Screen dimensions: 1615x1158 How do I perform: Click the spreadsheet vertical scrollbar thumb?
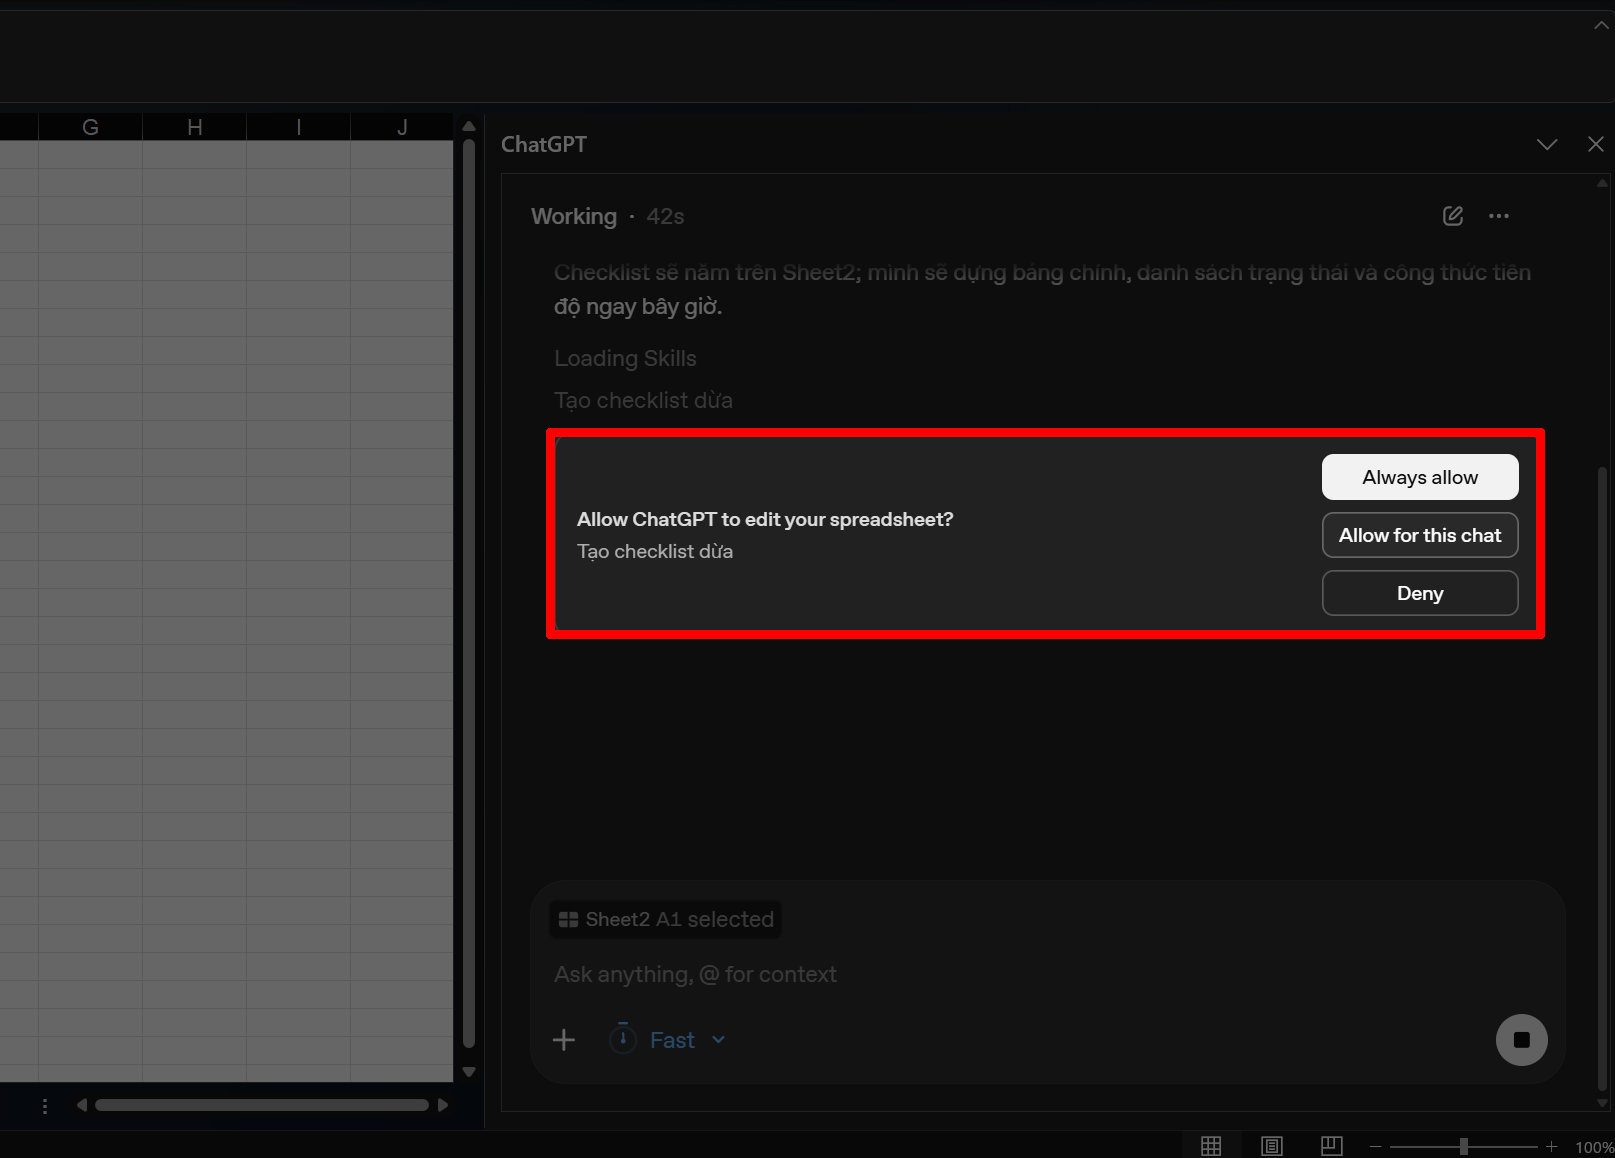point(469,594)
